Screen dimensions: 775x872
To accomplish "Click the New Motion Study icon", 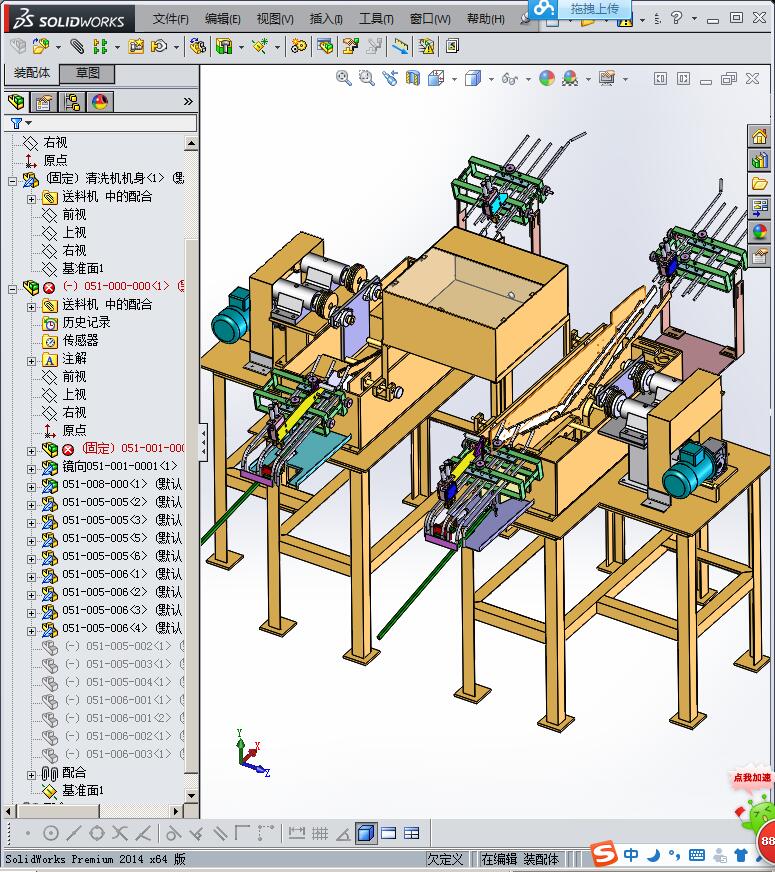I will point(299,46).
